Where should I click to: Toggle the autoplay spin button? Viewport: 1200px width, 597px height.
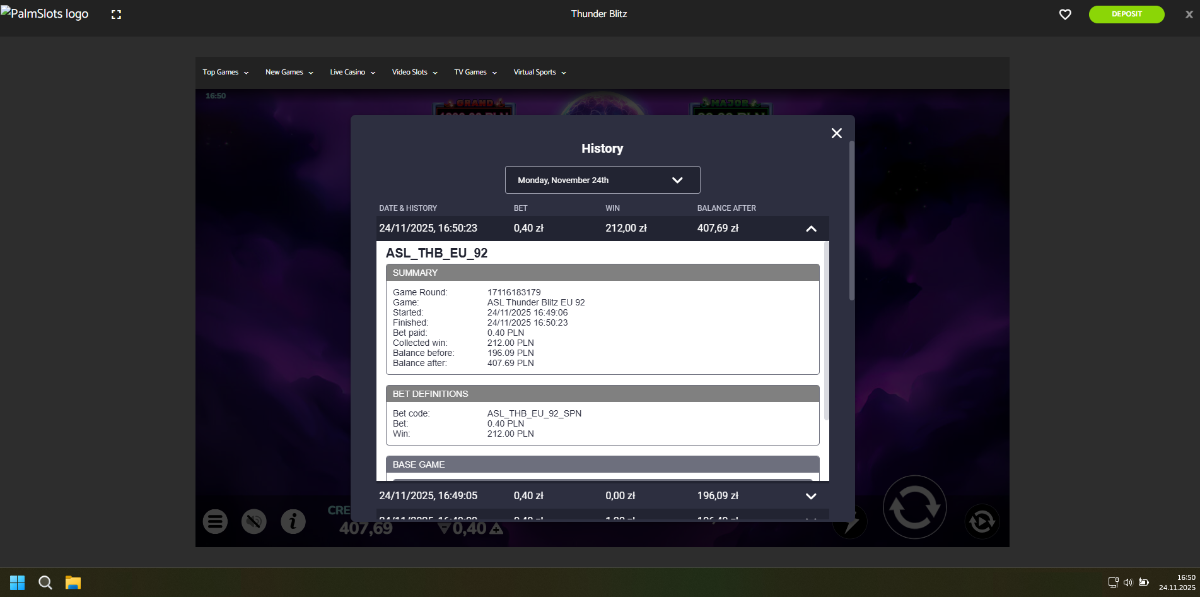[x=981, y=521]
